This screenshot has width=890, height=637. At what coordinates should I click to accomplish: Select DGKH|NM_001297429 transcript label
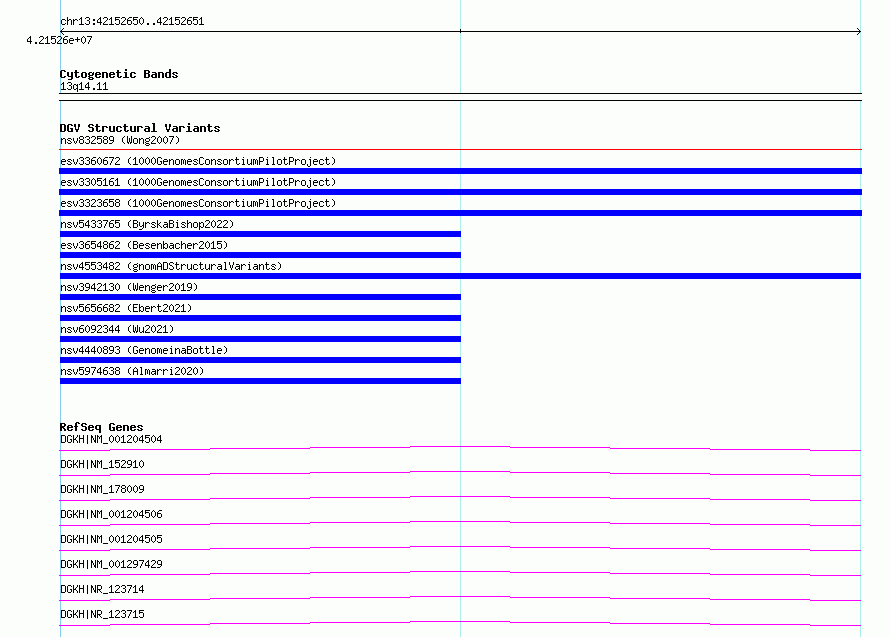[x=111, y=564]
